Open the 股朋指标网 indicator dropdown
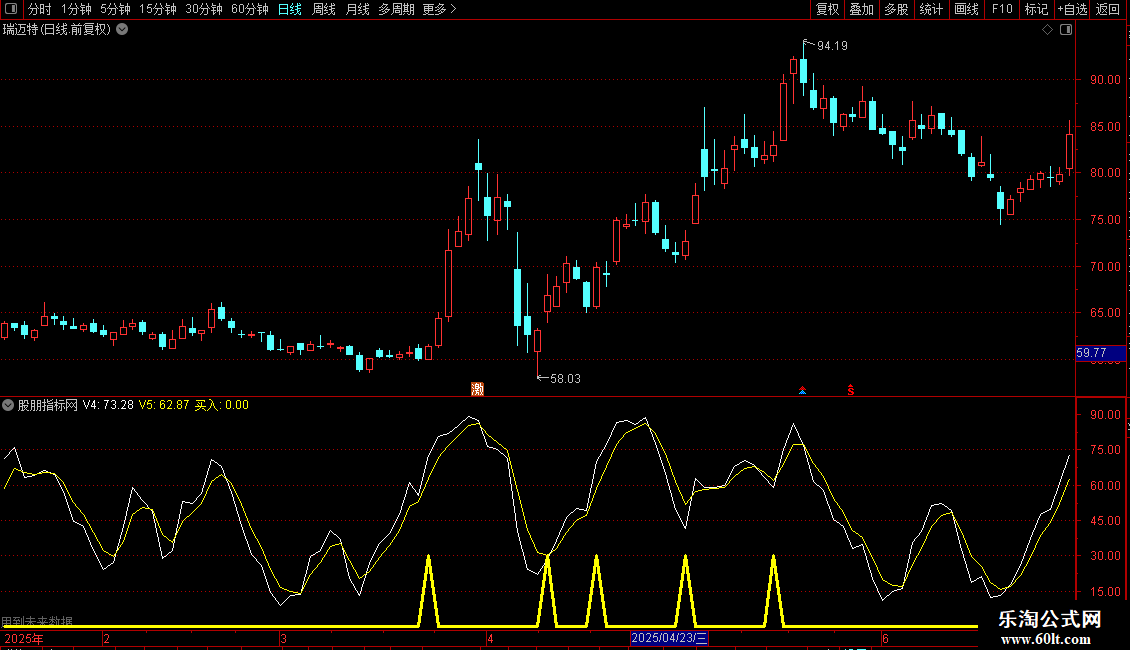The height and width of the screenshot is (650, 1130). [x=8, y=405]
